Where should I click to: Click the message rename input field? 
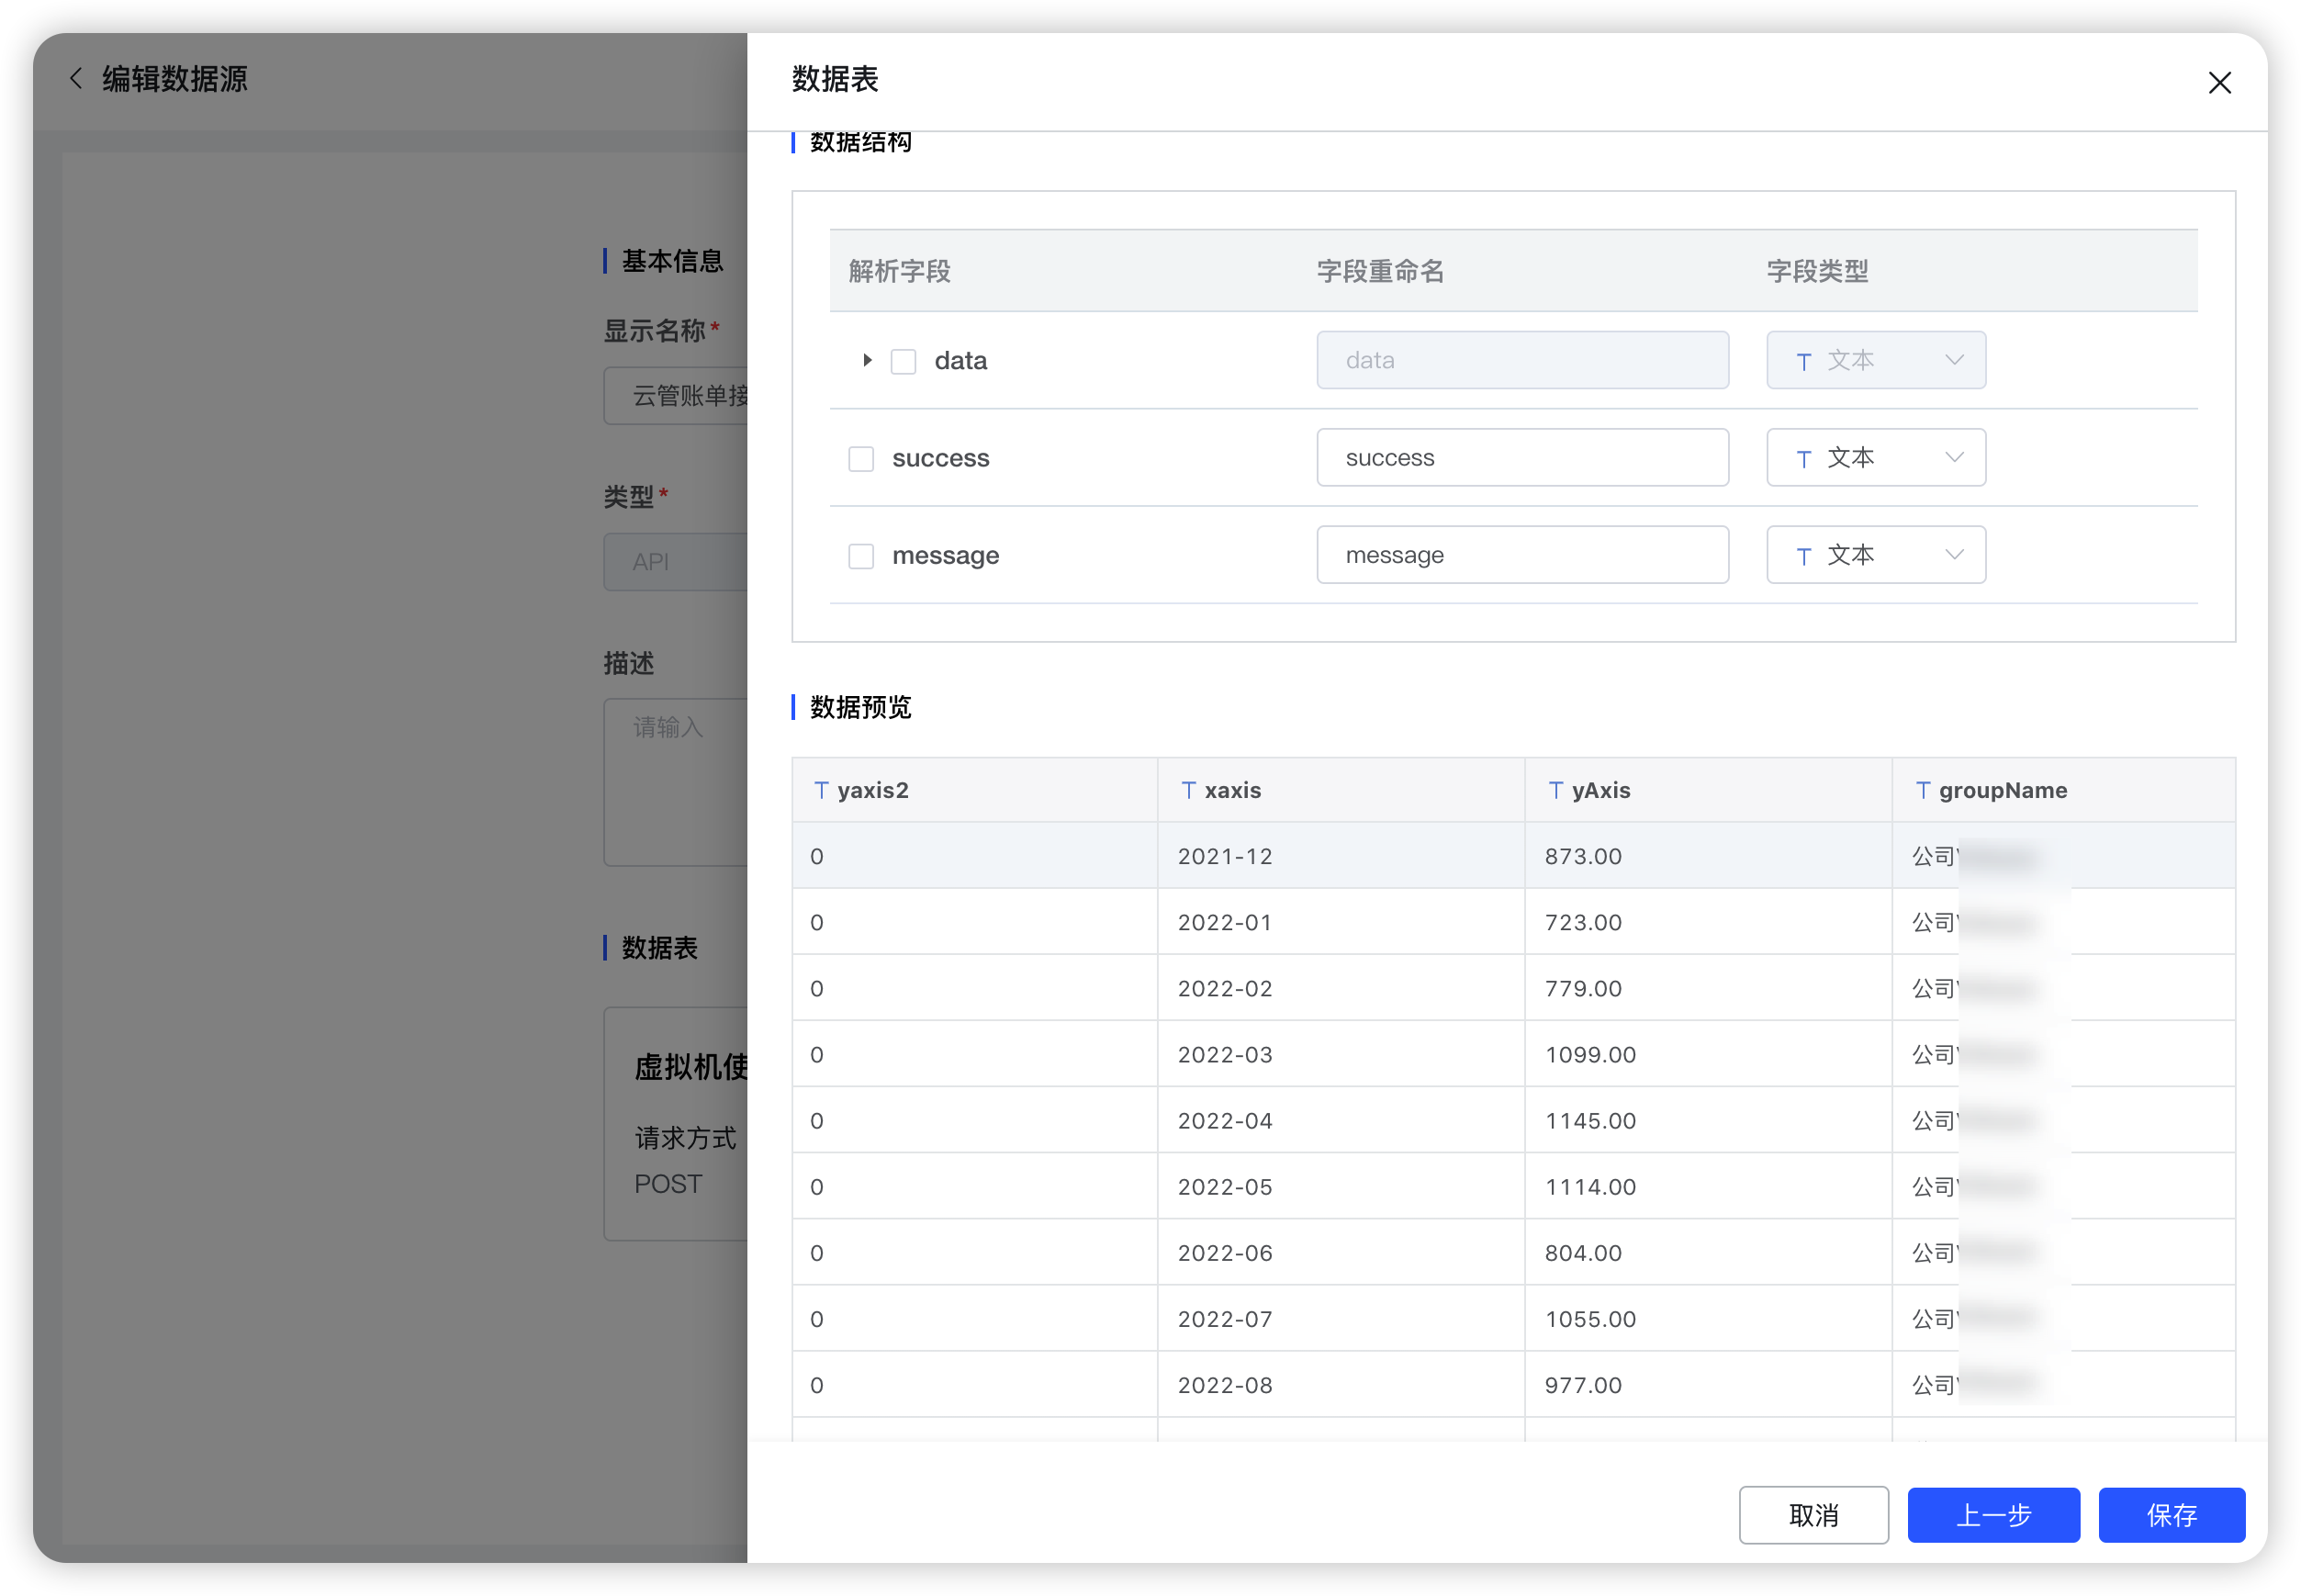[1521, 555]
